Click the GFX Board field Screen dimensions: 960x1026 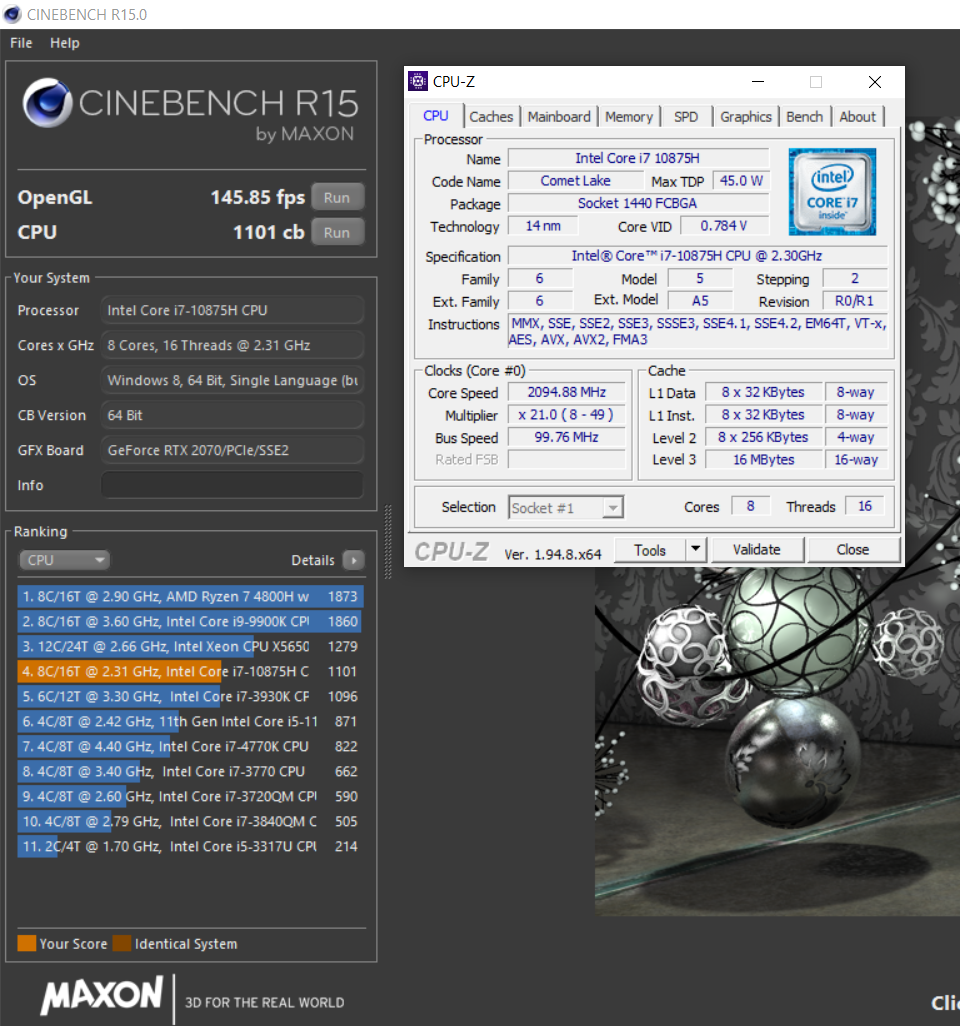(232, 450)
